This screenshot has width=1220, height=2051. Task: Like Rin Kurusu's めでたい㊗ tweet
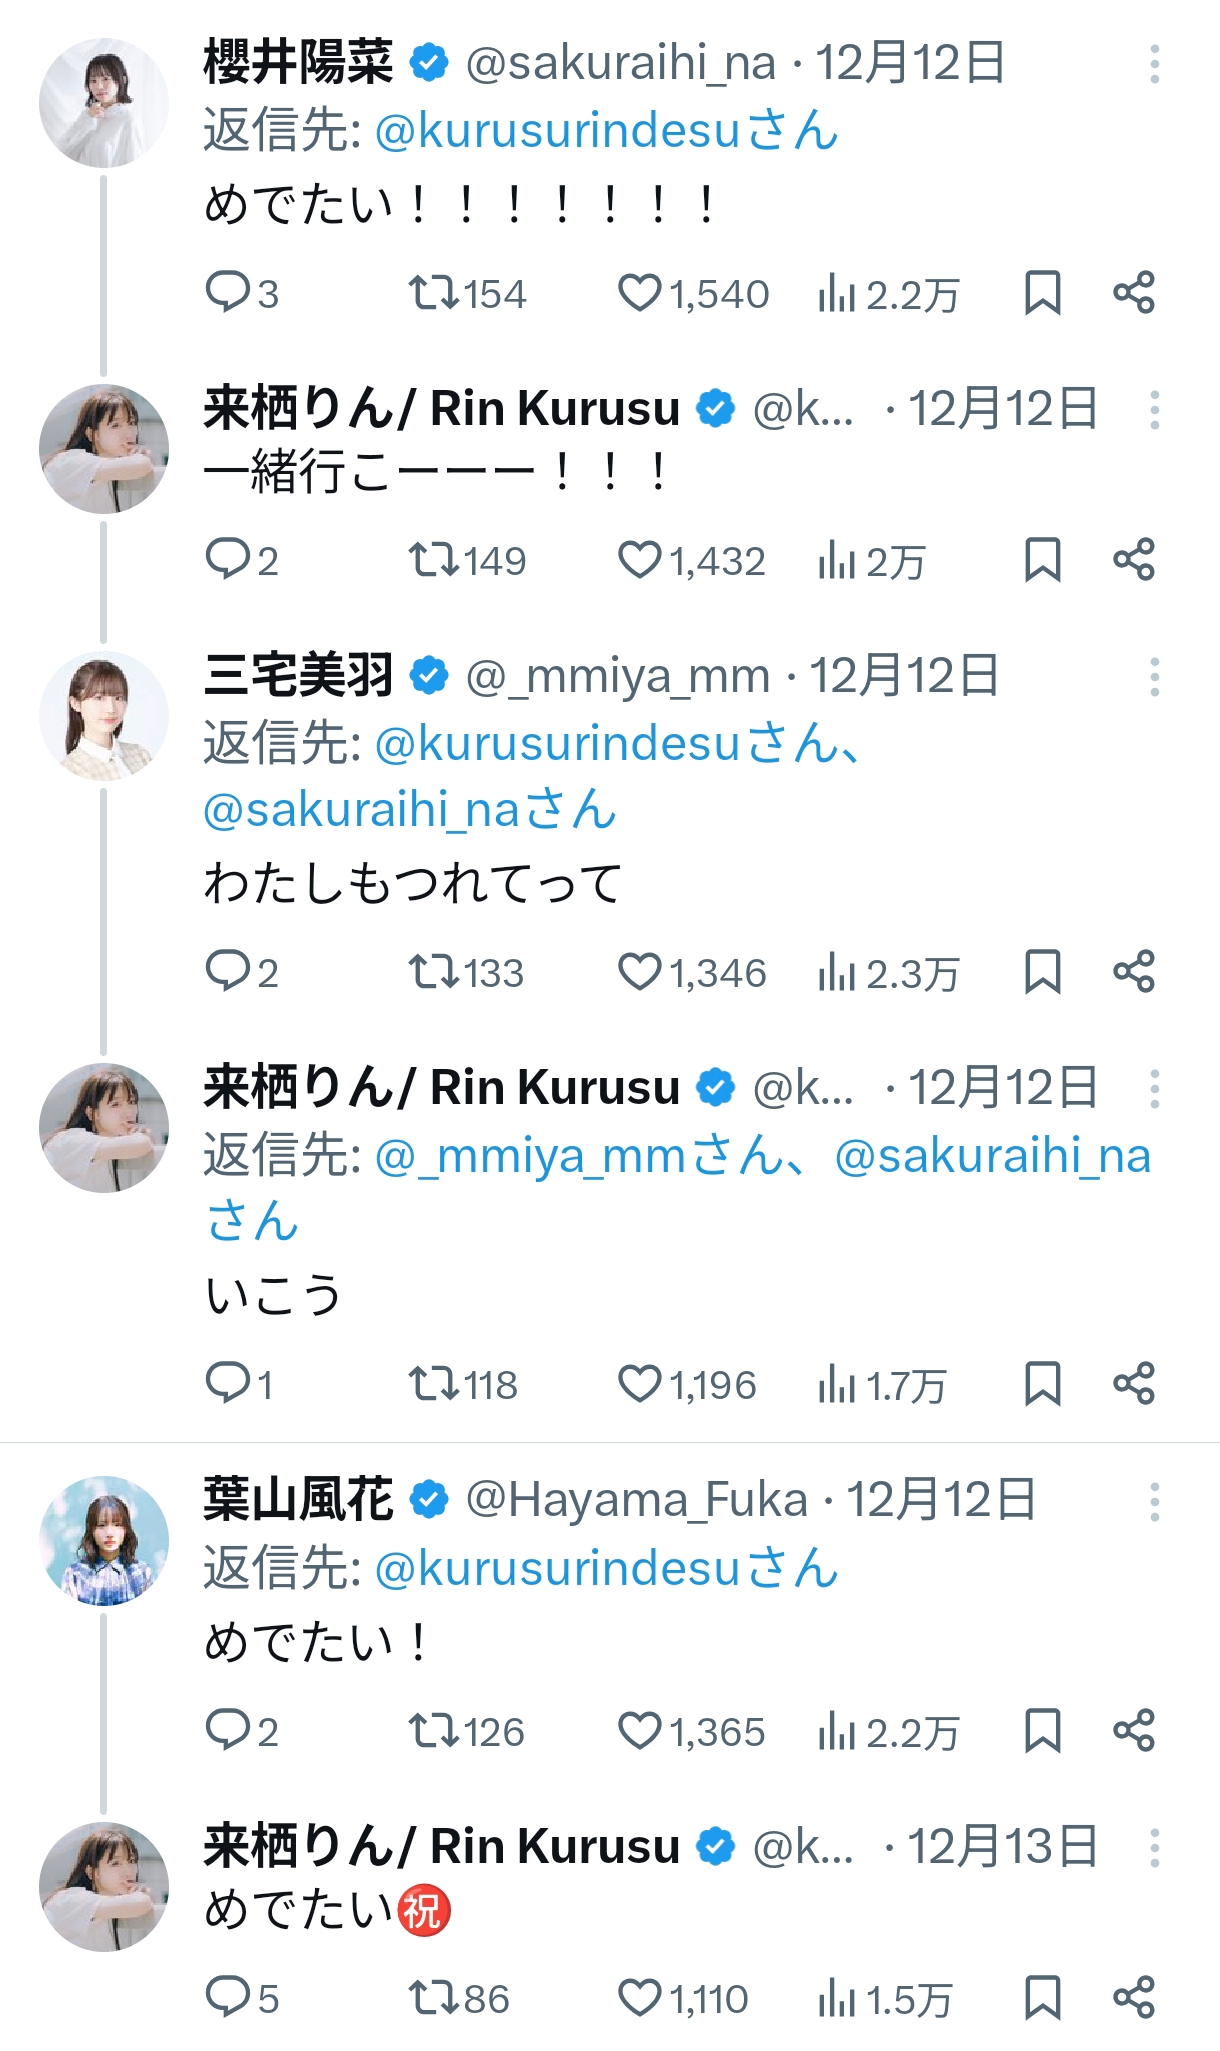pos(640,1998)
